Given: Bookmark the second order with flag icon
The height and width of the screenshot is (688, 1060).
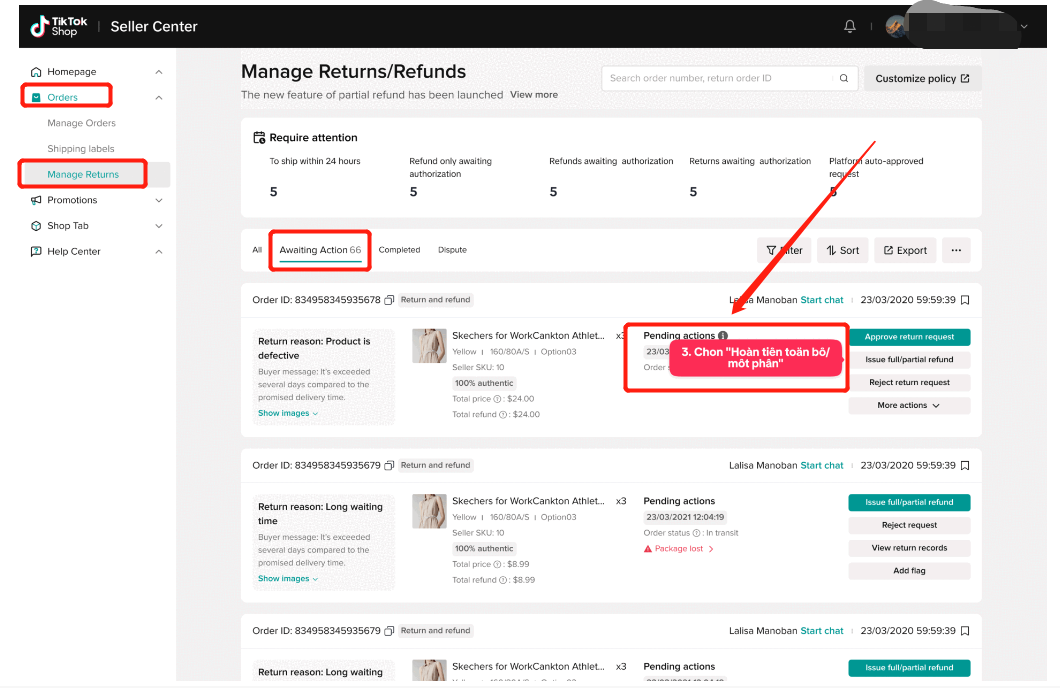Looking at the screenshot, I should tap(964, 465).
